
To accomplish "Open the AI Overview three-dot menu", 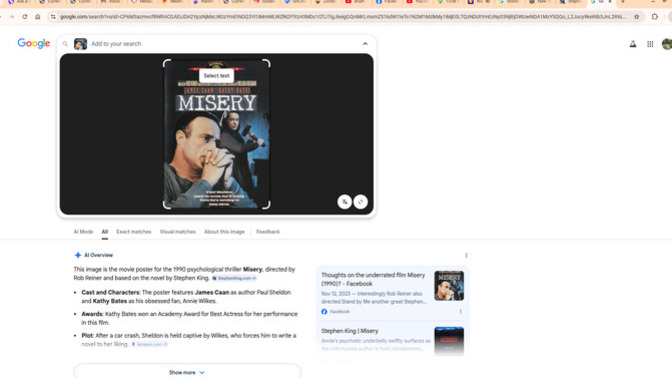I will tap(466, 255).
